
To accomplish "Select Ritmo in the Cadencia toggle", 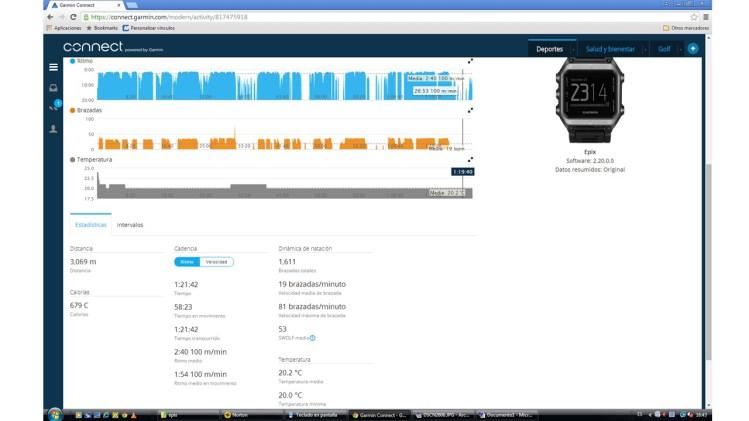I will click(x=187, y=262).
